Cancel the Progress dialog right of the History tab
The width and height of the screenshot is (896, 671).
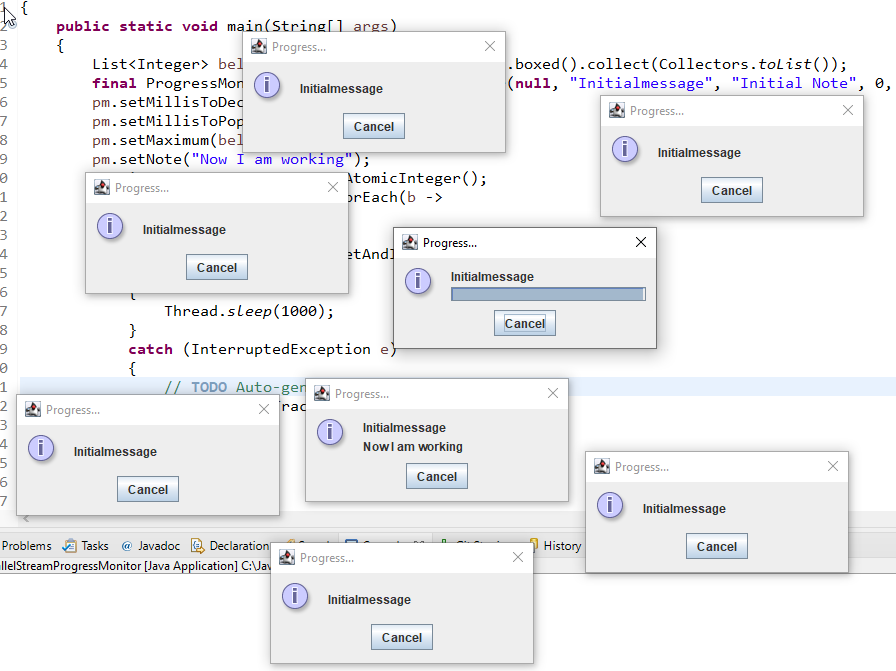[x=717, y=546]
